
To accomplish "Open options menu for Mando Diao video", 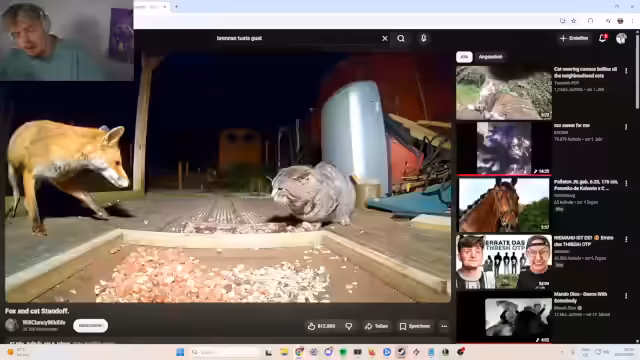I will pos(626,296).
